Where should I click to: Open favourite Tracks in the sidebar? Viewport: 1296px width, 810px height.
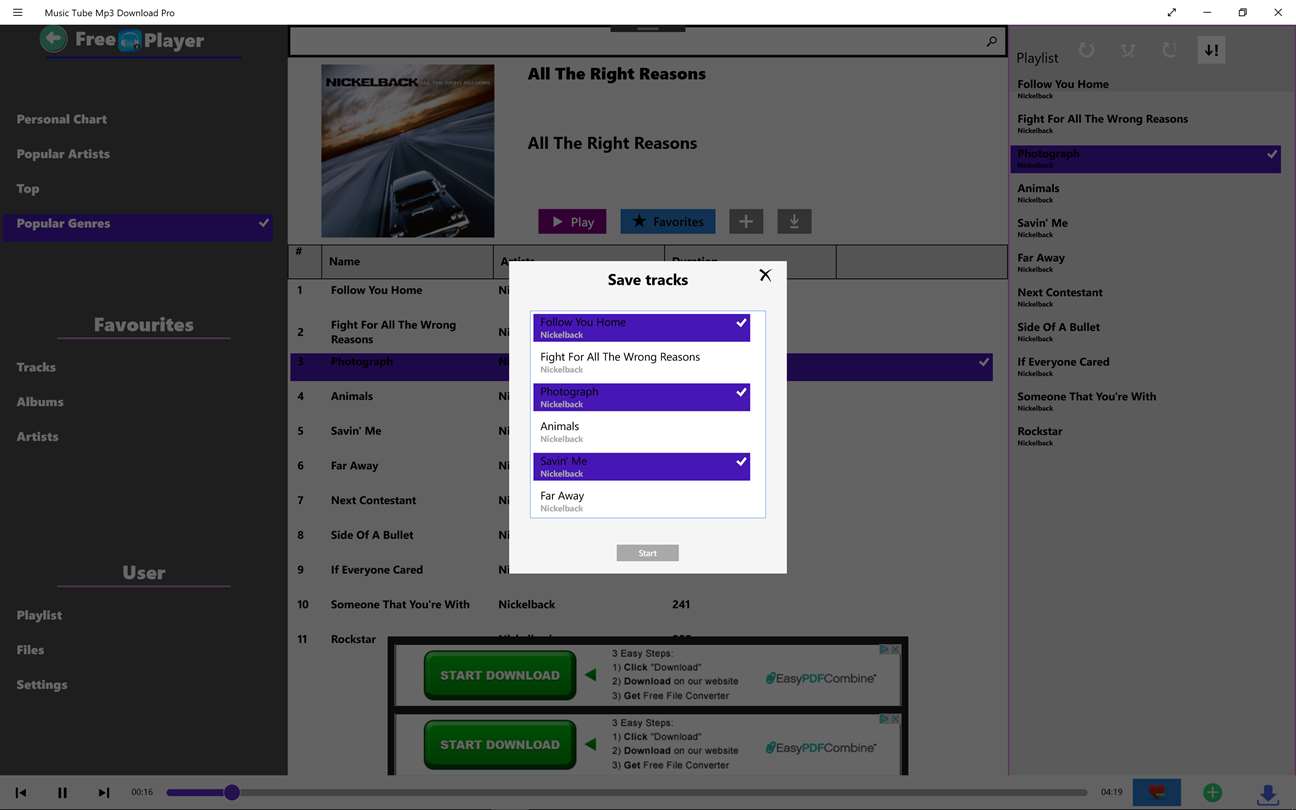pyautogui.click(x=36, y=367)
